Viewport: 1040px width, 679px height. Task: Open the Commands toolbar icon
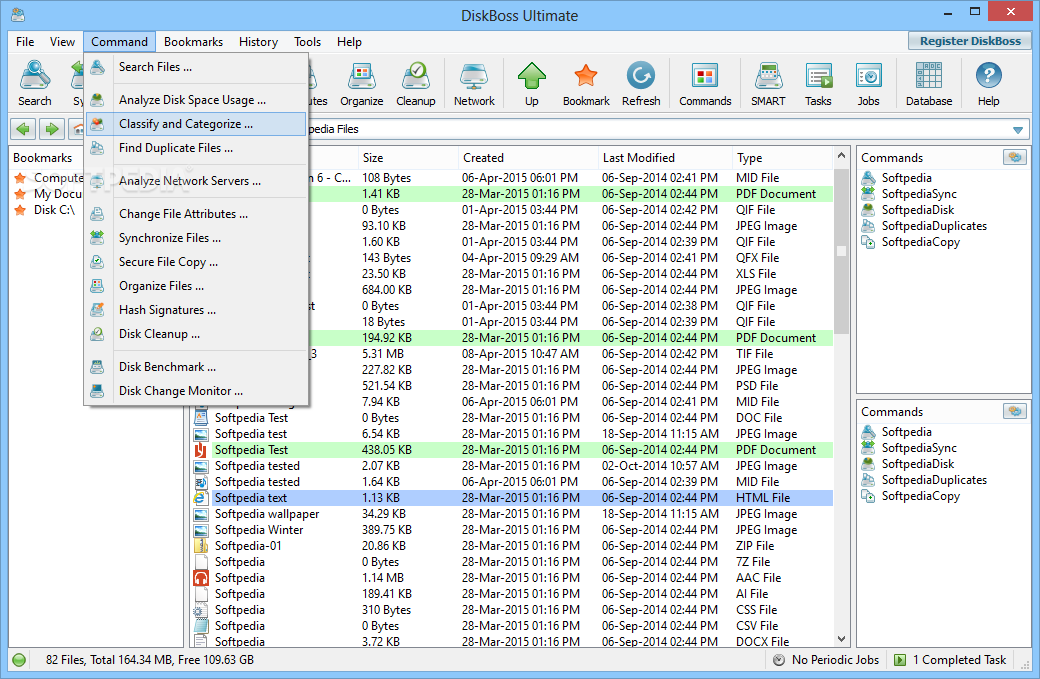coord(705,83)
